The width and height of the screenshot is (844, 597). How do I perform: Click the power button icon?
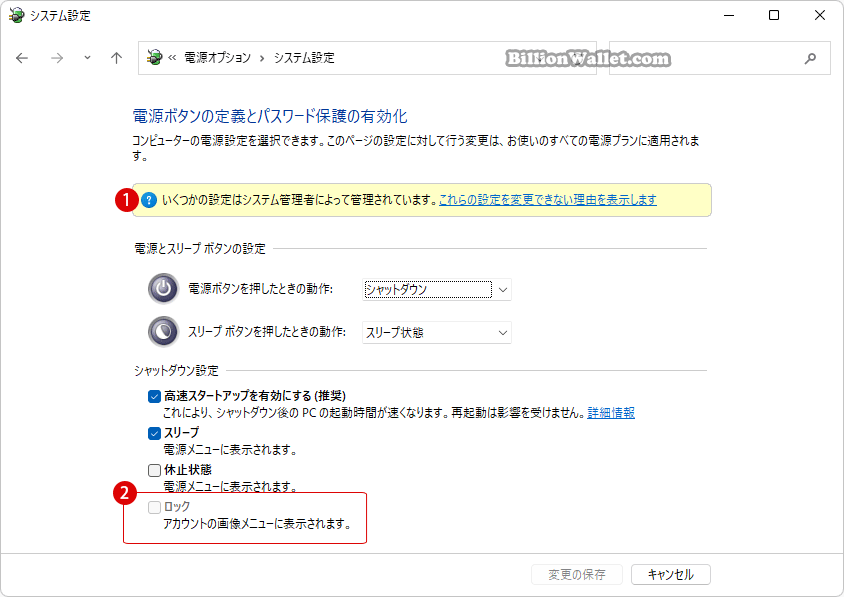(163, 289)
